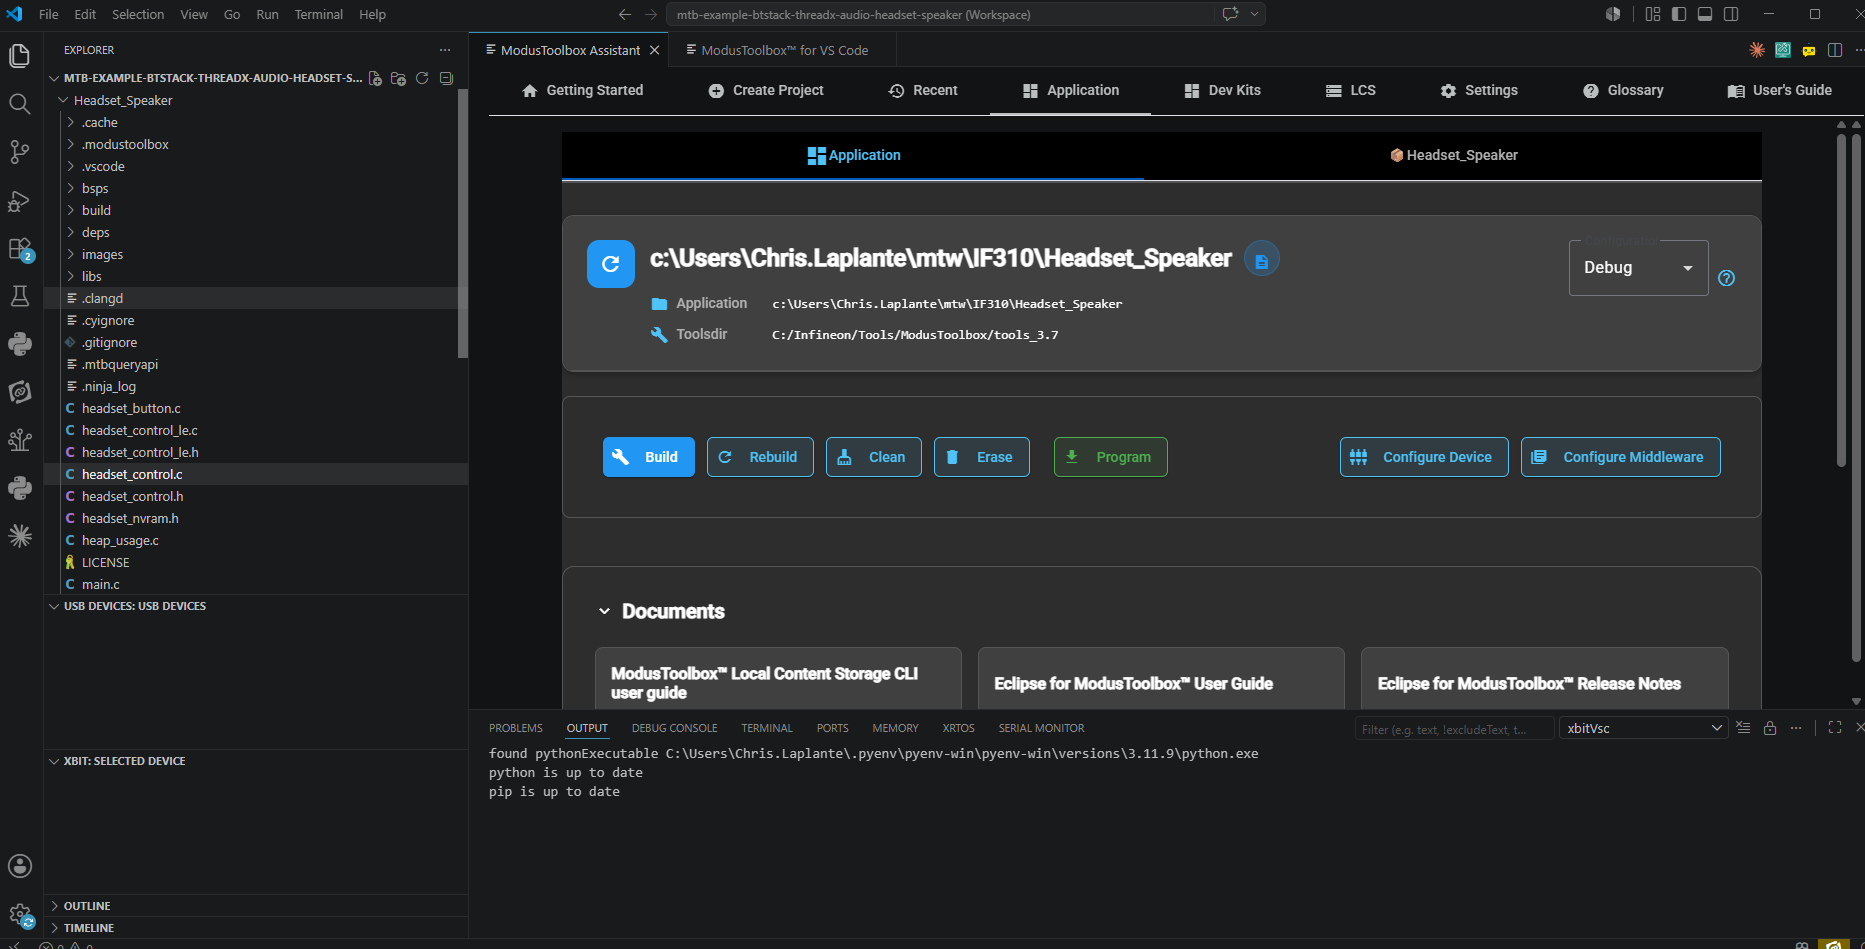The width and height of the screenshot is (1865, 949).
Task: Open the Explorer view in the activity bar
Action: (x=20, y=55)
